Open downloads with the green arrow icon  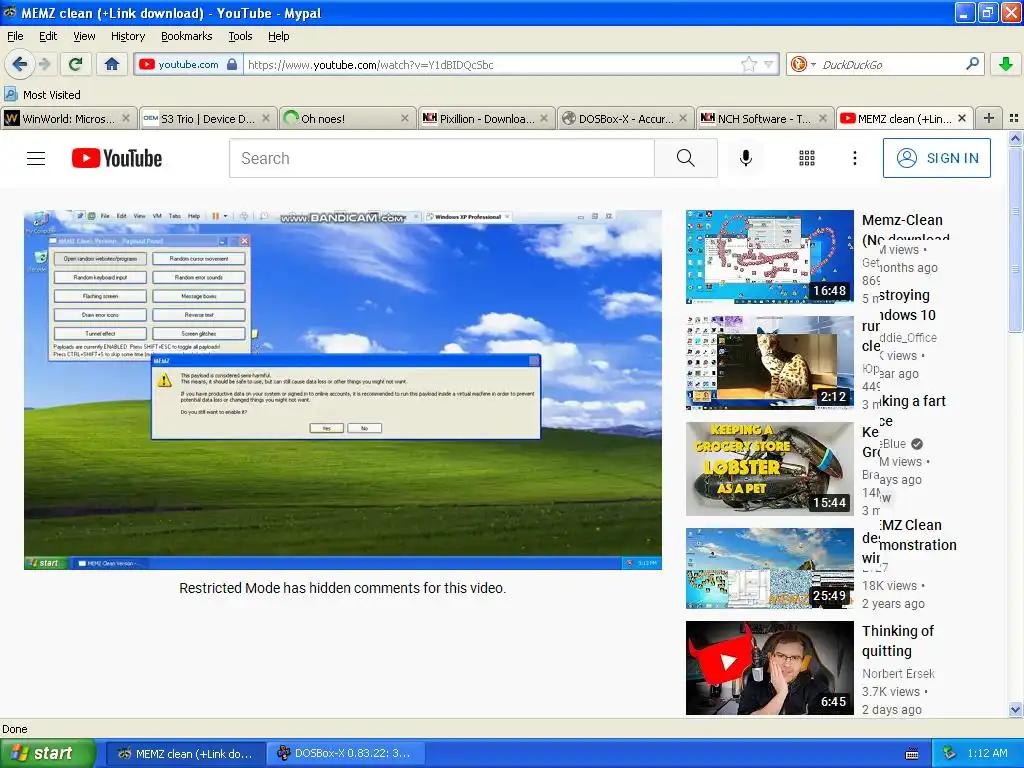tap(1006, 64)
